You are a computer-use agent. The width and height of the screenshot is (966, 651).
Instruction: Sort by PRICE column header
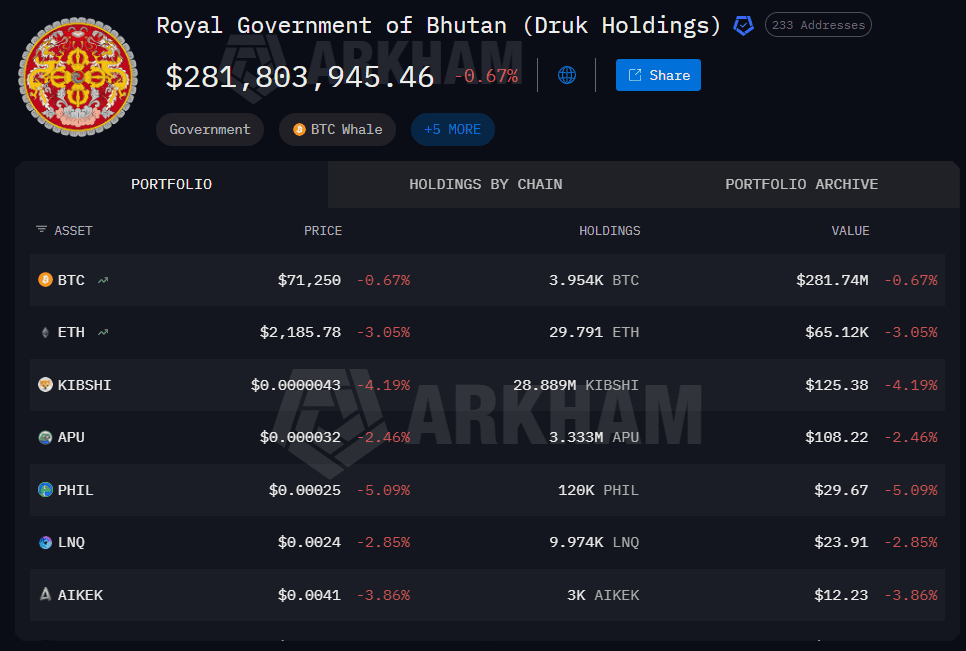coord(323,230)
